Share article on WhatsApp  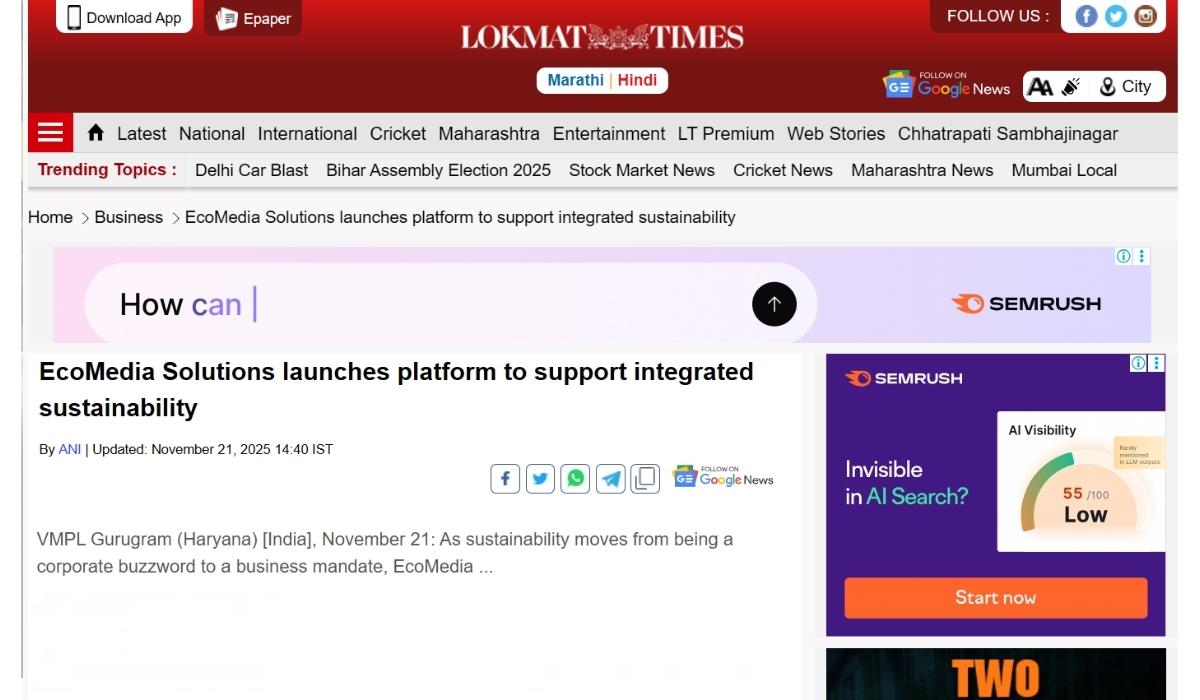[x=575, y=479]
